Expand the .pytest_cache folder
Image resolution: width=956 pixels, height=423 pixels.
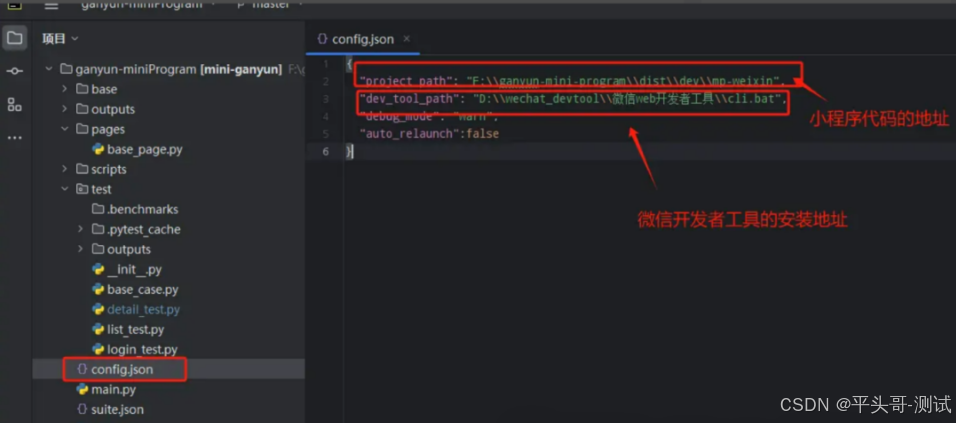80,229
